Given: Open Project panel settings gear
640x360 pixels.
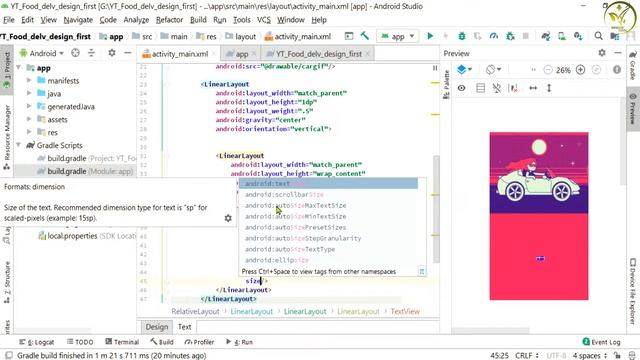Looking at the screenshot, I should coord(111,53).
